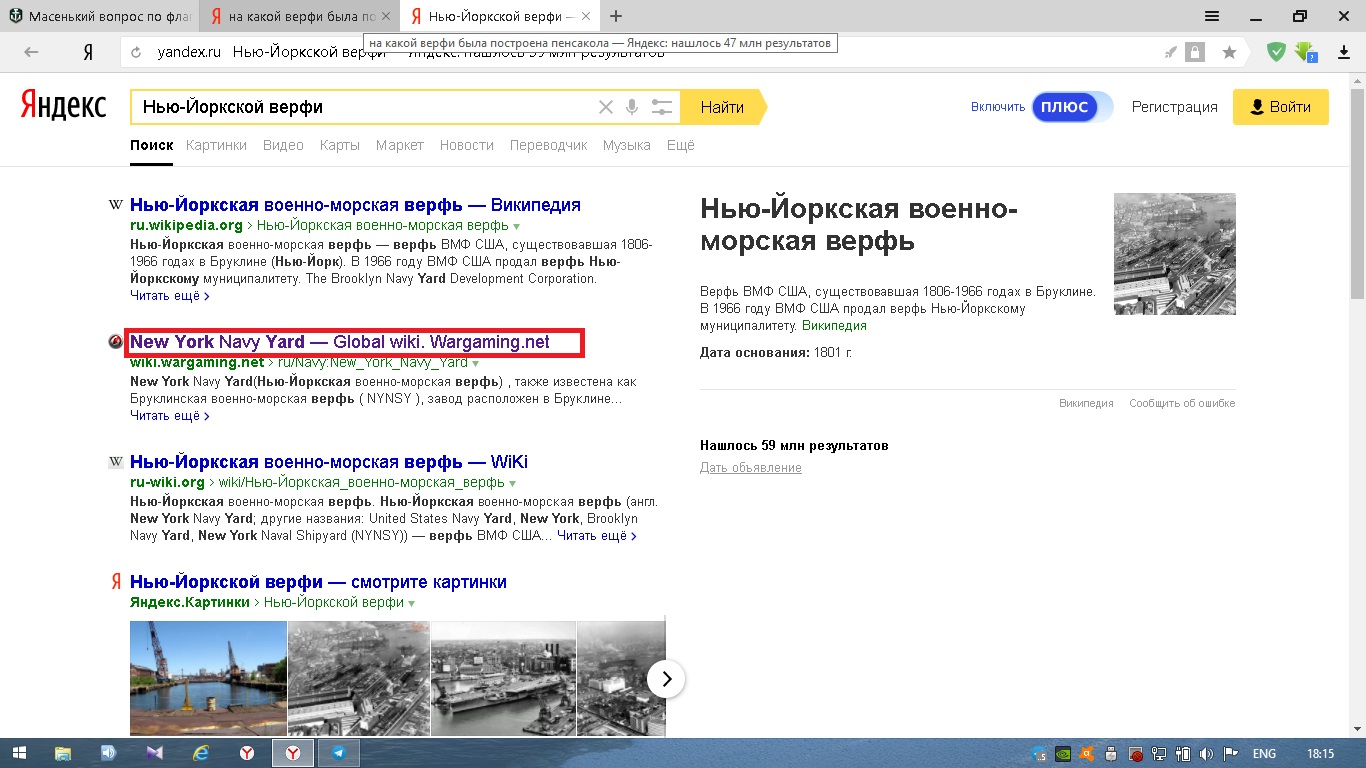Click 'Дать объявление' link

[751, 467]
